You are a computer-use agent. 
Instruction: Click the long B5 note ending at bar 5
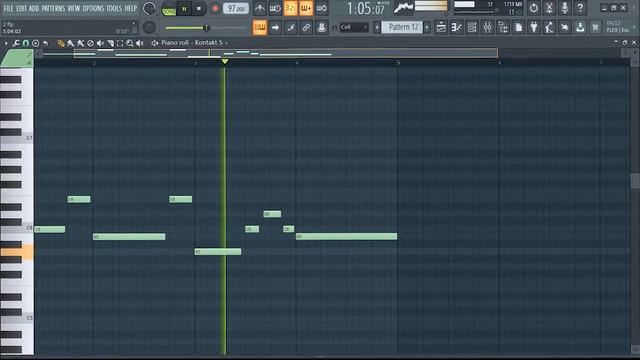click(346, 236)
